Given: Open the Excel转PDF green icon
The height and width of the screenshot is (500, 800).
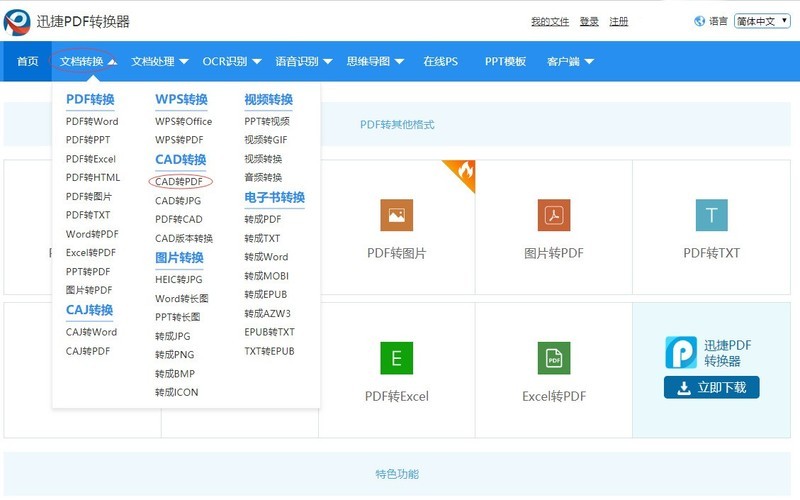Looking at the screenshot, I should pos(554,358).
